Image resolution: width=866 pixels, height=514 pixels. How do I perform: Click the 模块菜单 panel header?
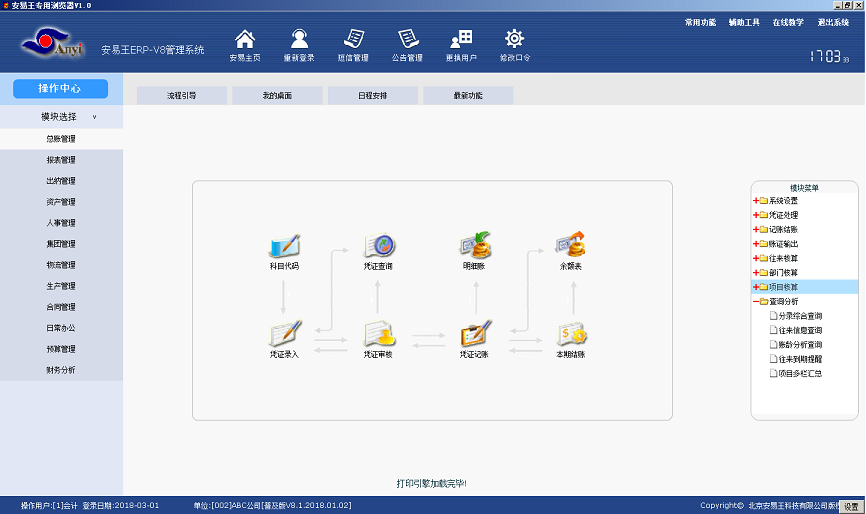click(804, 188)
